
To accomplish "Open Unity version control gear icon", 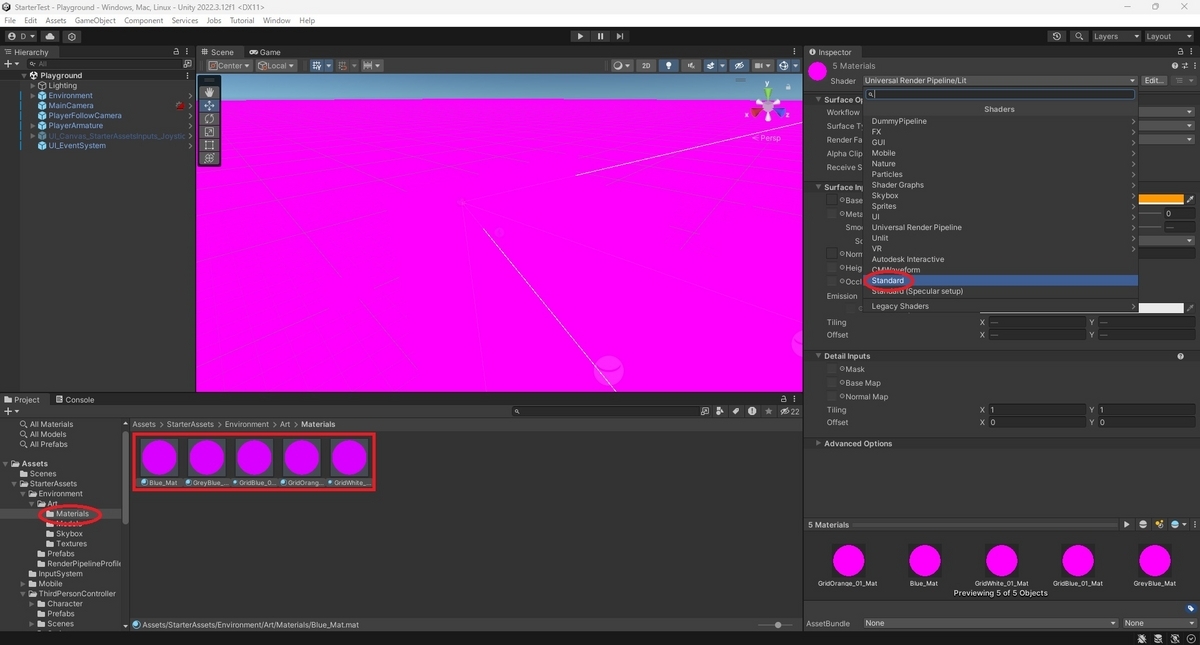I will pos(72,36).
